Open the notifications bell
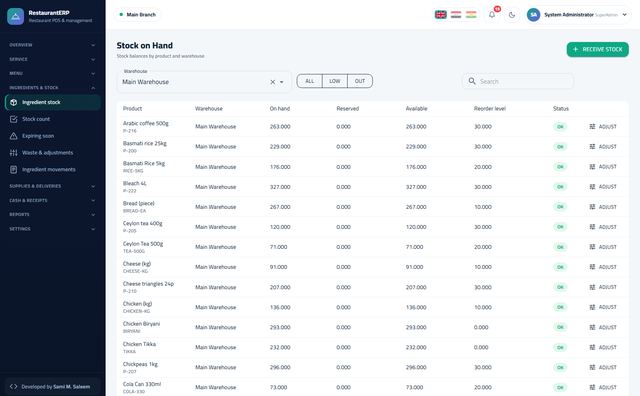Image resolution: width=640 pixels, height=396 pixels. tap(492, 15)
